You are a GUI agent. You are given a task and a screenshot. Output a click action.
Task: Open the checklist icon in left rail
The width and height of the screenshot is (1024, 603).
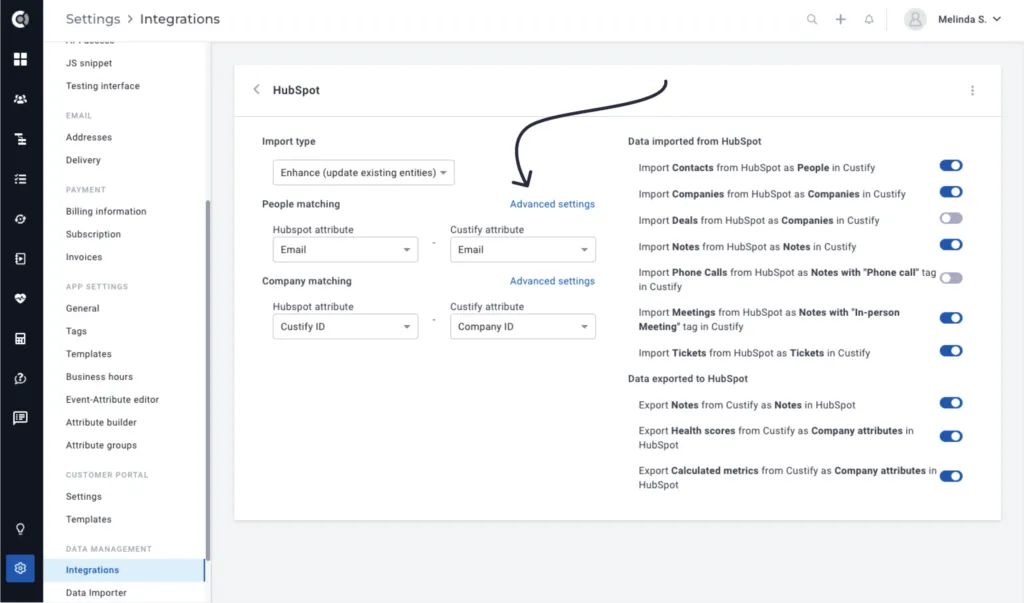coord(20,179)
